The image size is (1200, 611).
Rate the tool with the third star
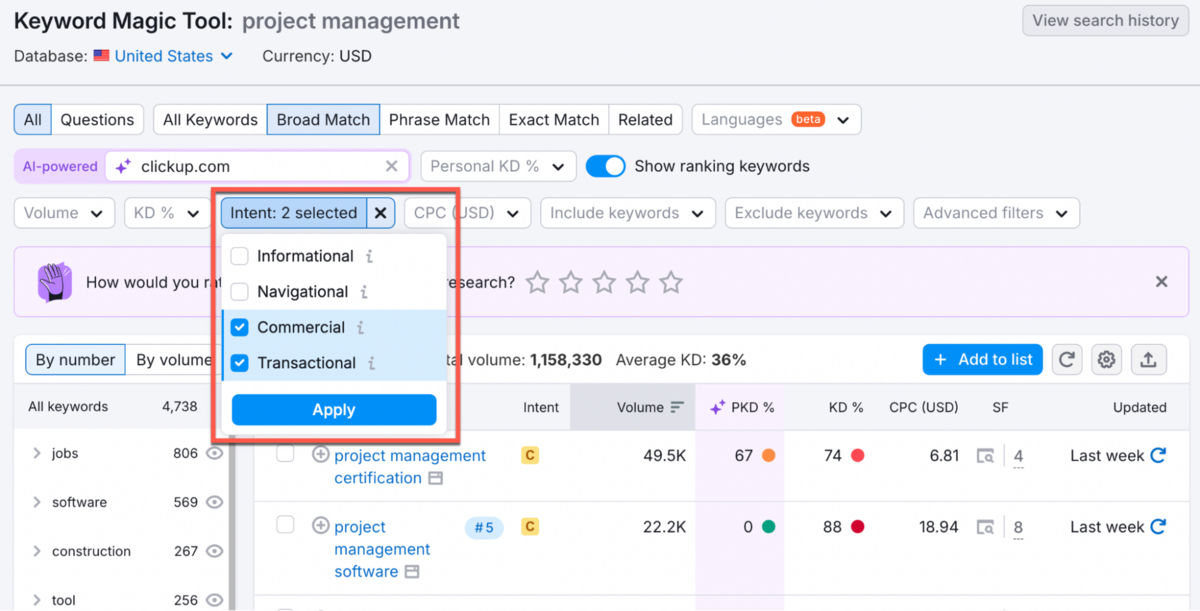pos(604,282)
